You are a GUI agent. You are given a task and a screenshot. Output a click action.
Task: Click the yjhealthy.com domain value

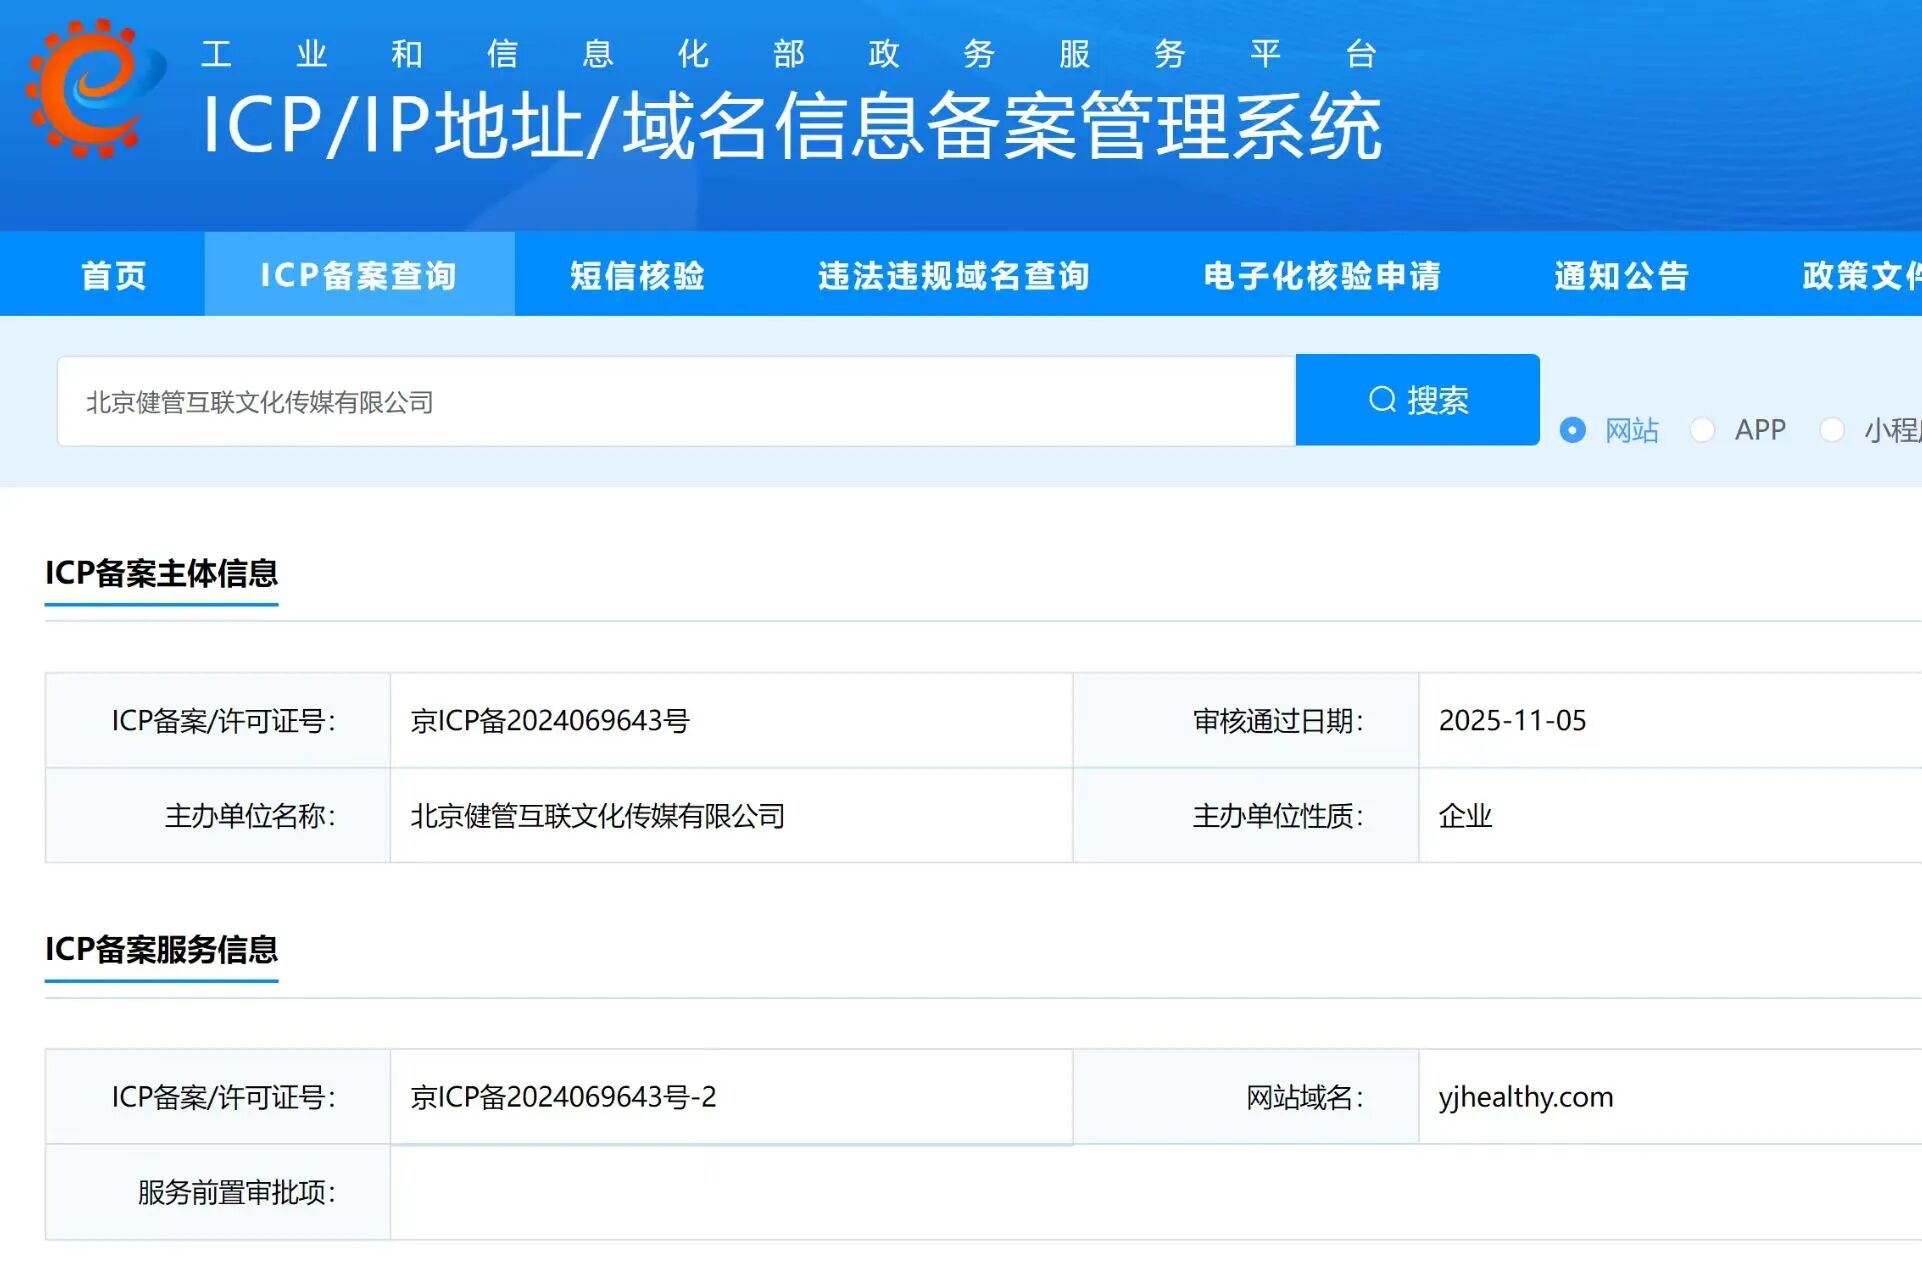click(1525, 1097)
